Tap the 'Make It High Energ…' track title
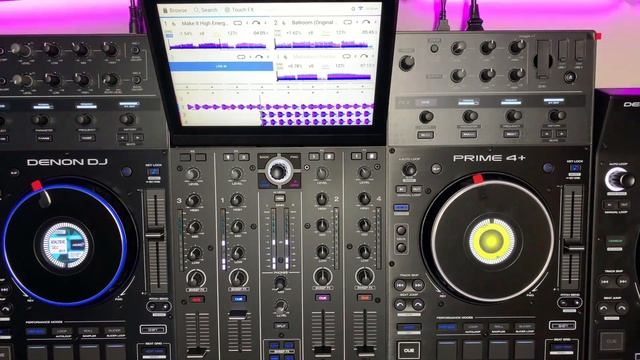Screen dimensions: 640x360 tap(204, 23)
